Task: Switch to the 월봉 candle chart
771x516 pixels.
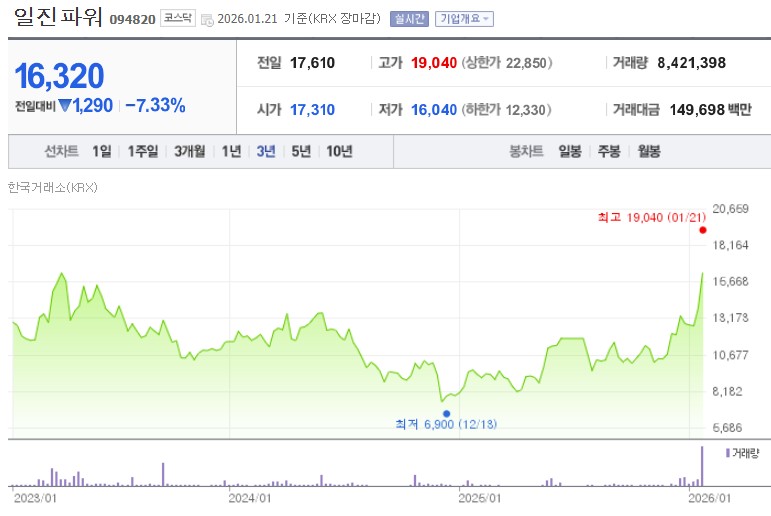Action: pos(649,151)
